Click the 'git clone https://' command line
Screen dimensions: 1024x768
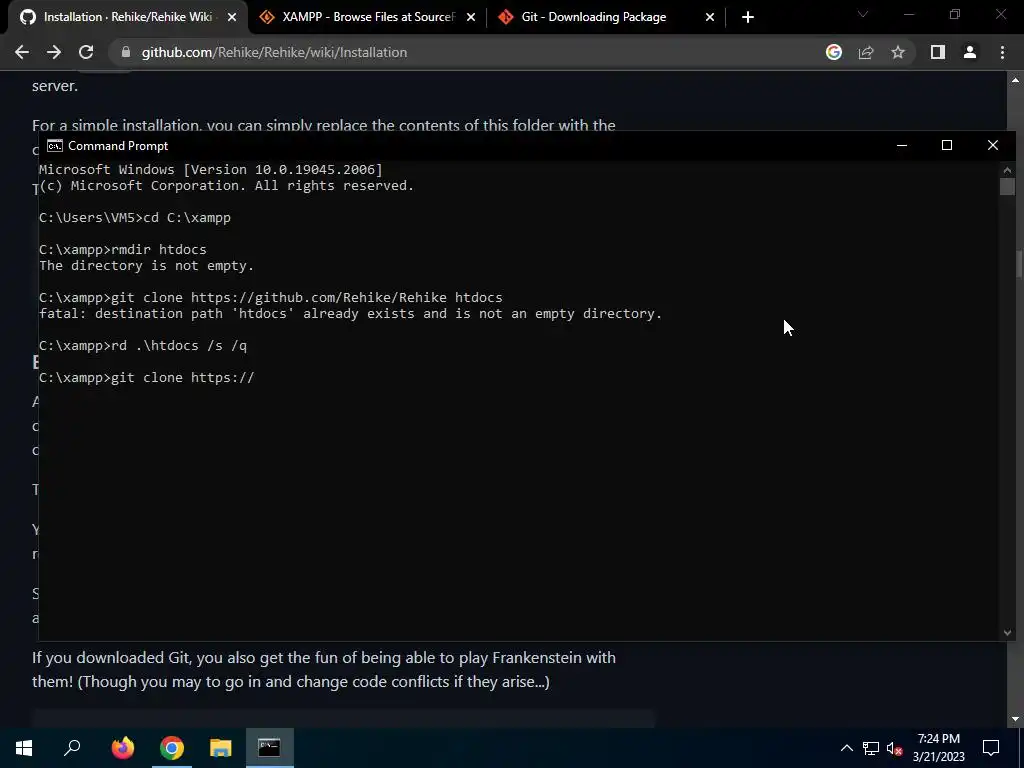point(147,377)
